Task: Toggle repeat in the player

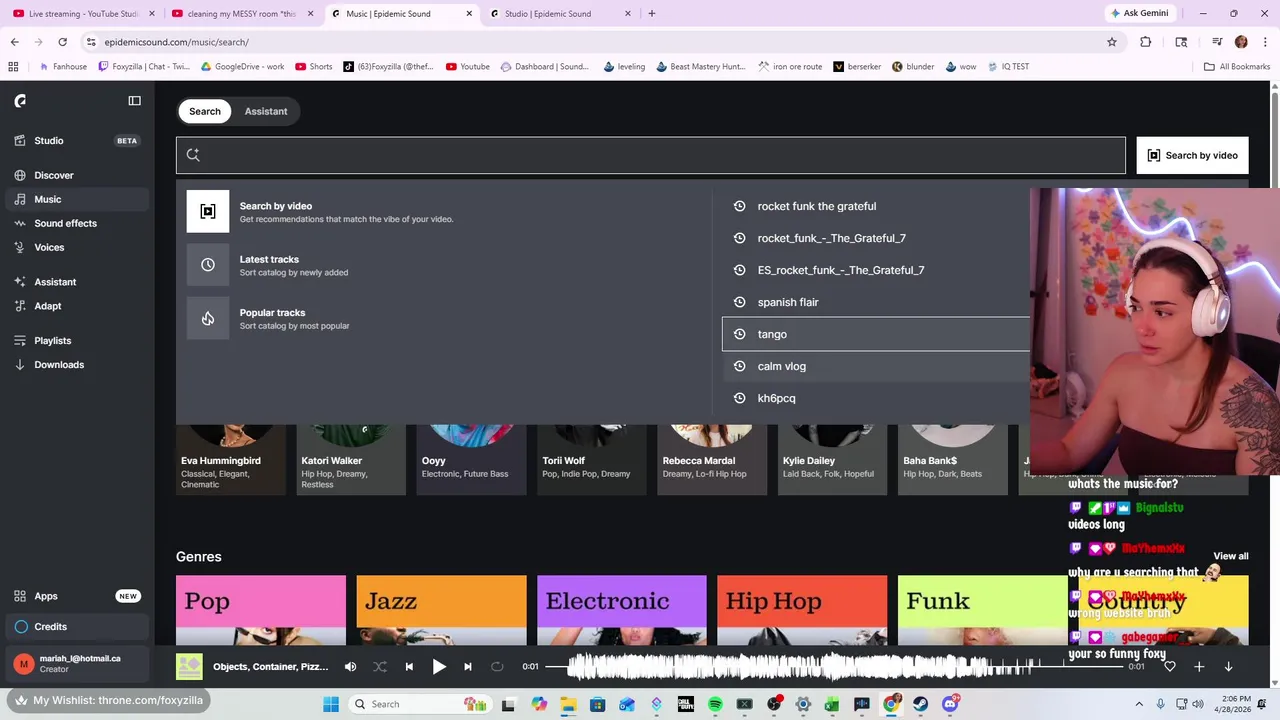Action: pyautogui.click(x=497, y=667)
